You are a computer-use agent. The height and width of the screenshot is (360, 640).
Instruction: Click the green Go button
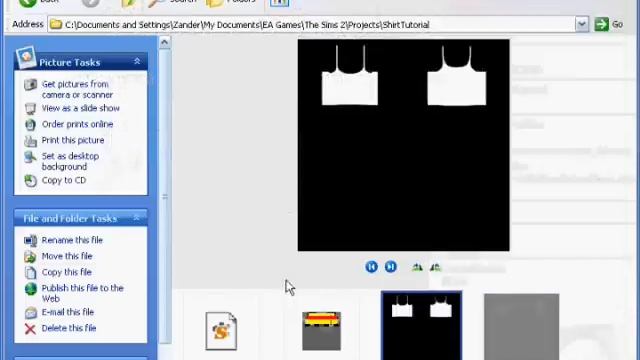[x=609, y=24]
